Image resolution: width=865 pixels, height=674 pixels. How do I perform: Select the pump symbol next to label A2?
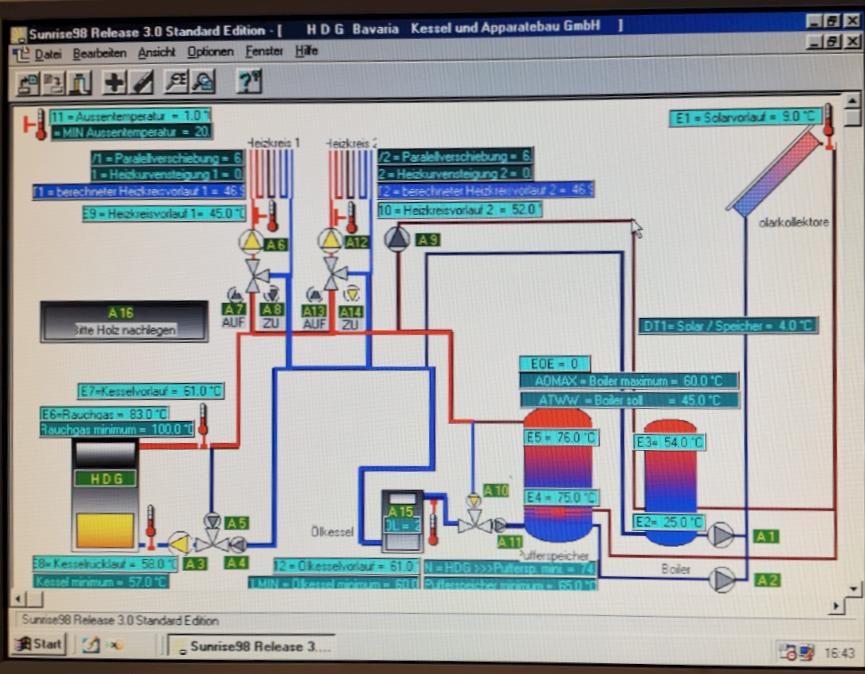[x=722, y=580]
